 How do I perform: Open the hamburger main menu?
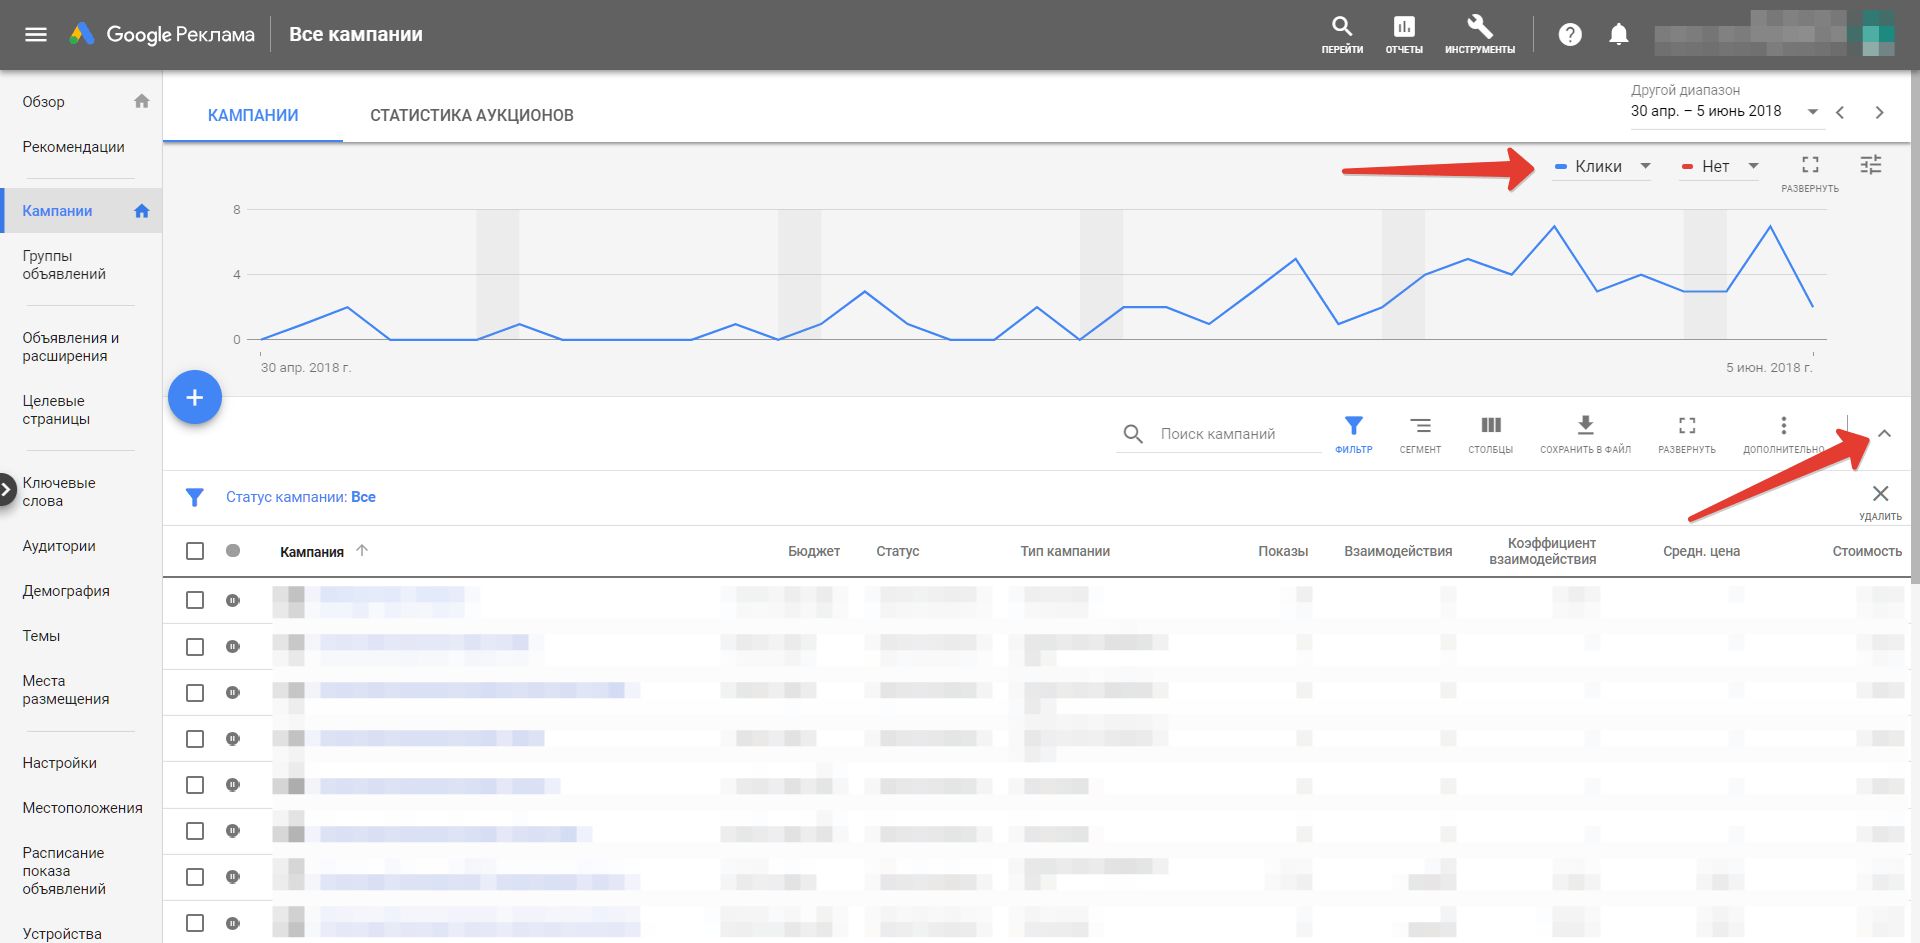tap(36, 35)
